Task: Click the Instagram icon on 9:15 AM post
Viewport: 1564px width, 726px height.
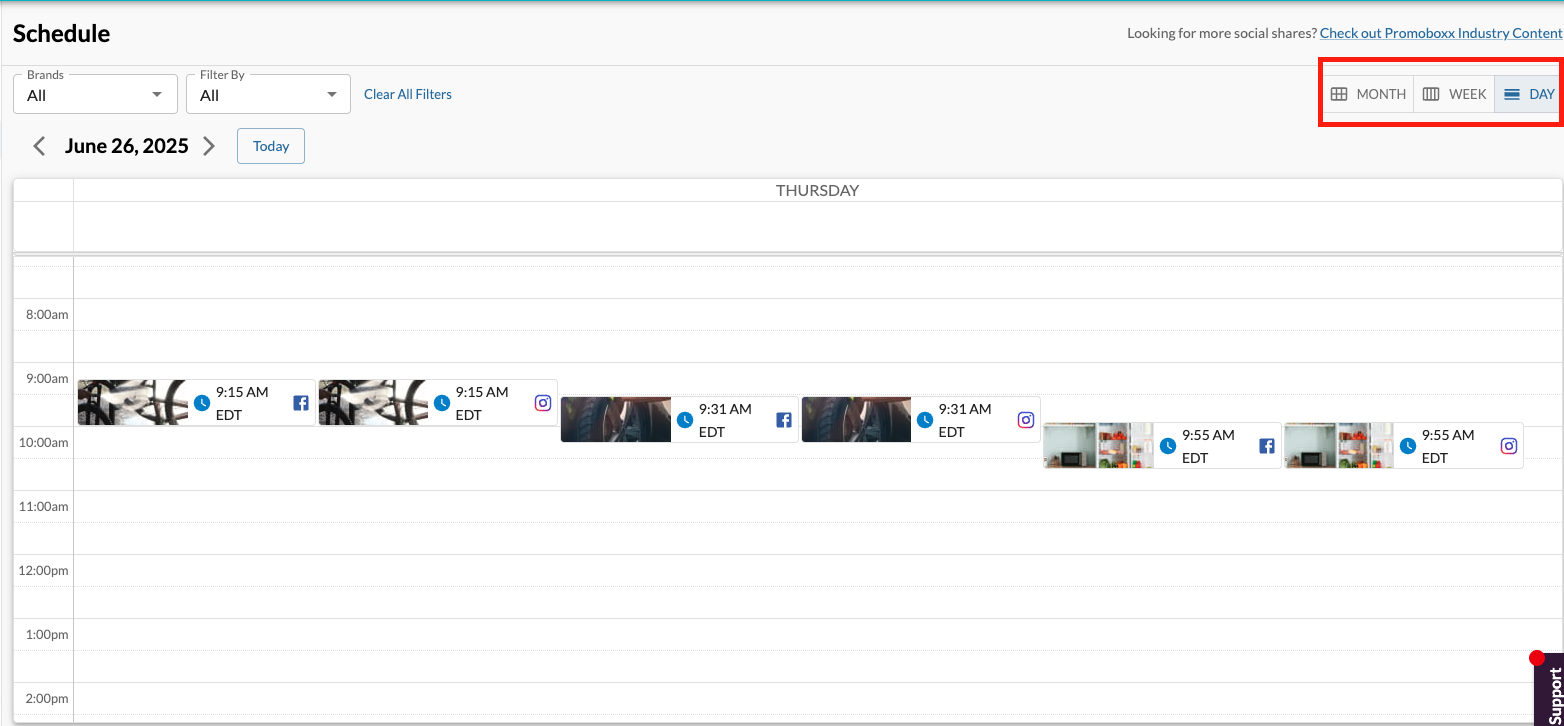Action: point(543,403)
